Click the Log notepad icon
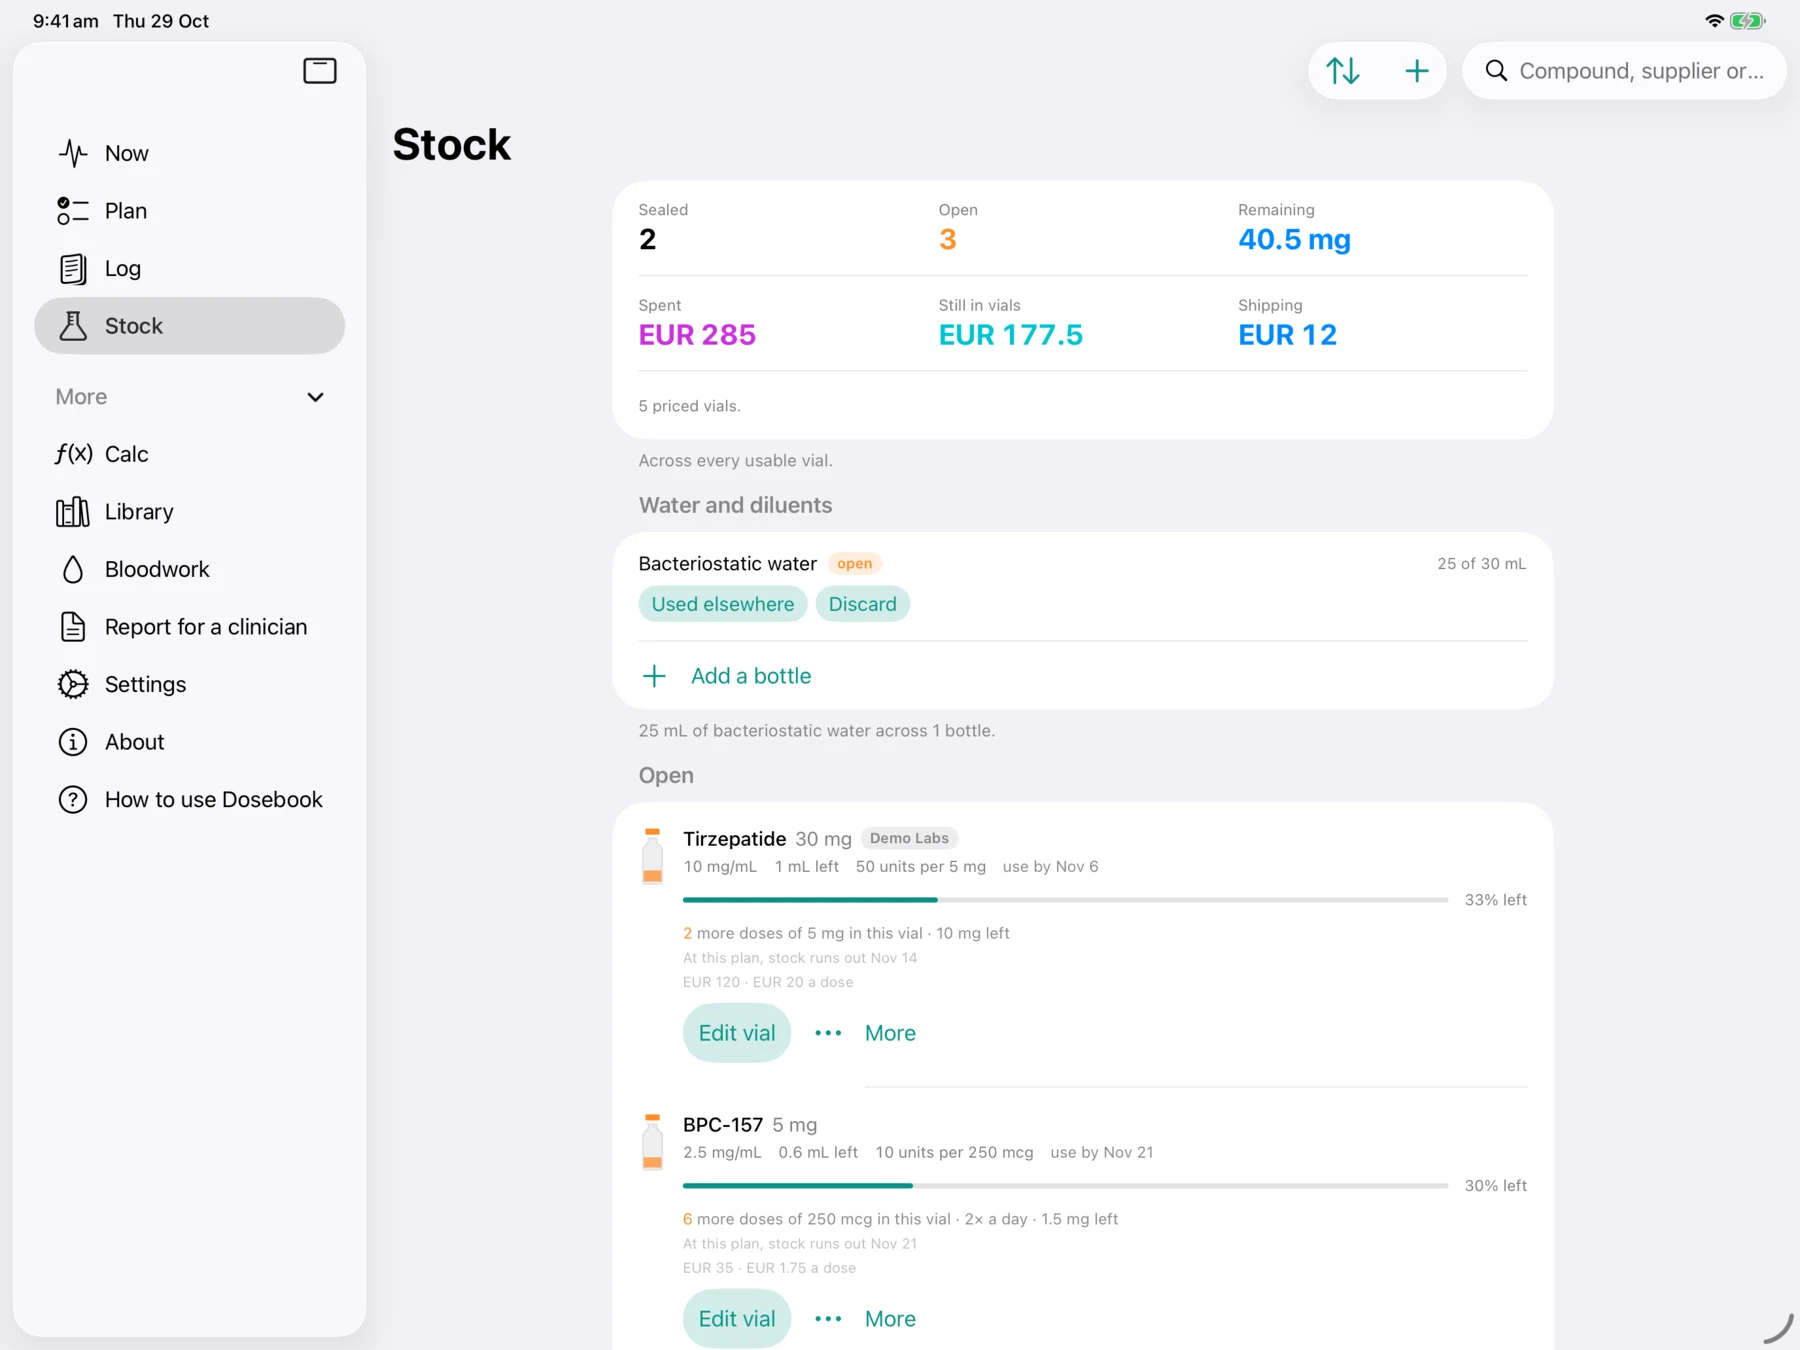 point(73,268)
